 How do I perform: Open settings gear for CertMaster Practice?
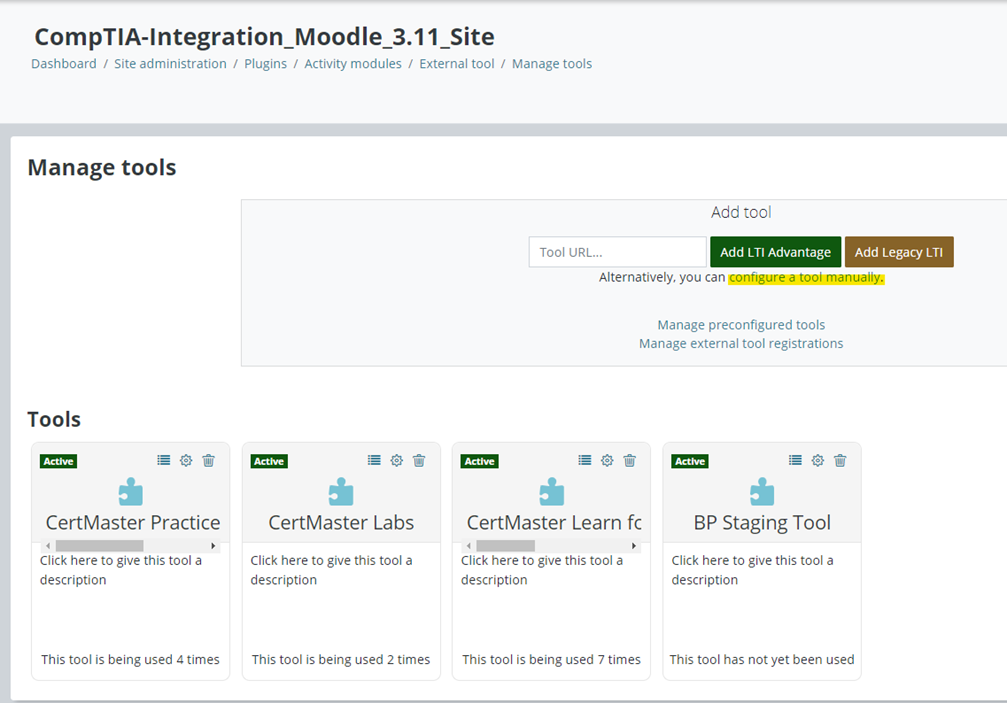[186, 460]
